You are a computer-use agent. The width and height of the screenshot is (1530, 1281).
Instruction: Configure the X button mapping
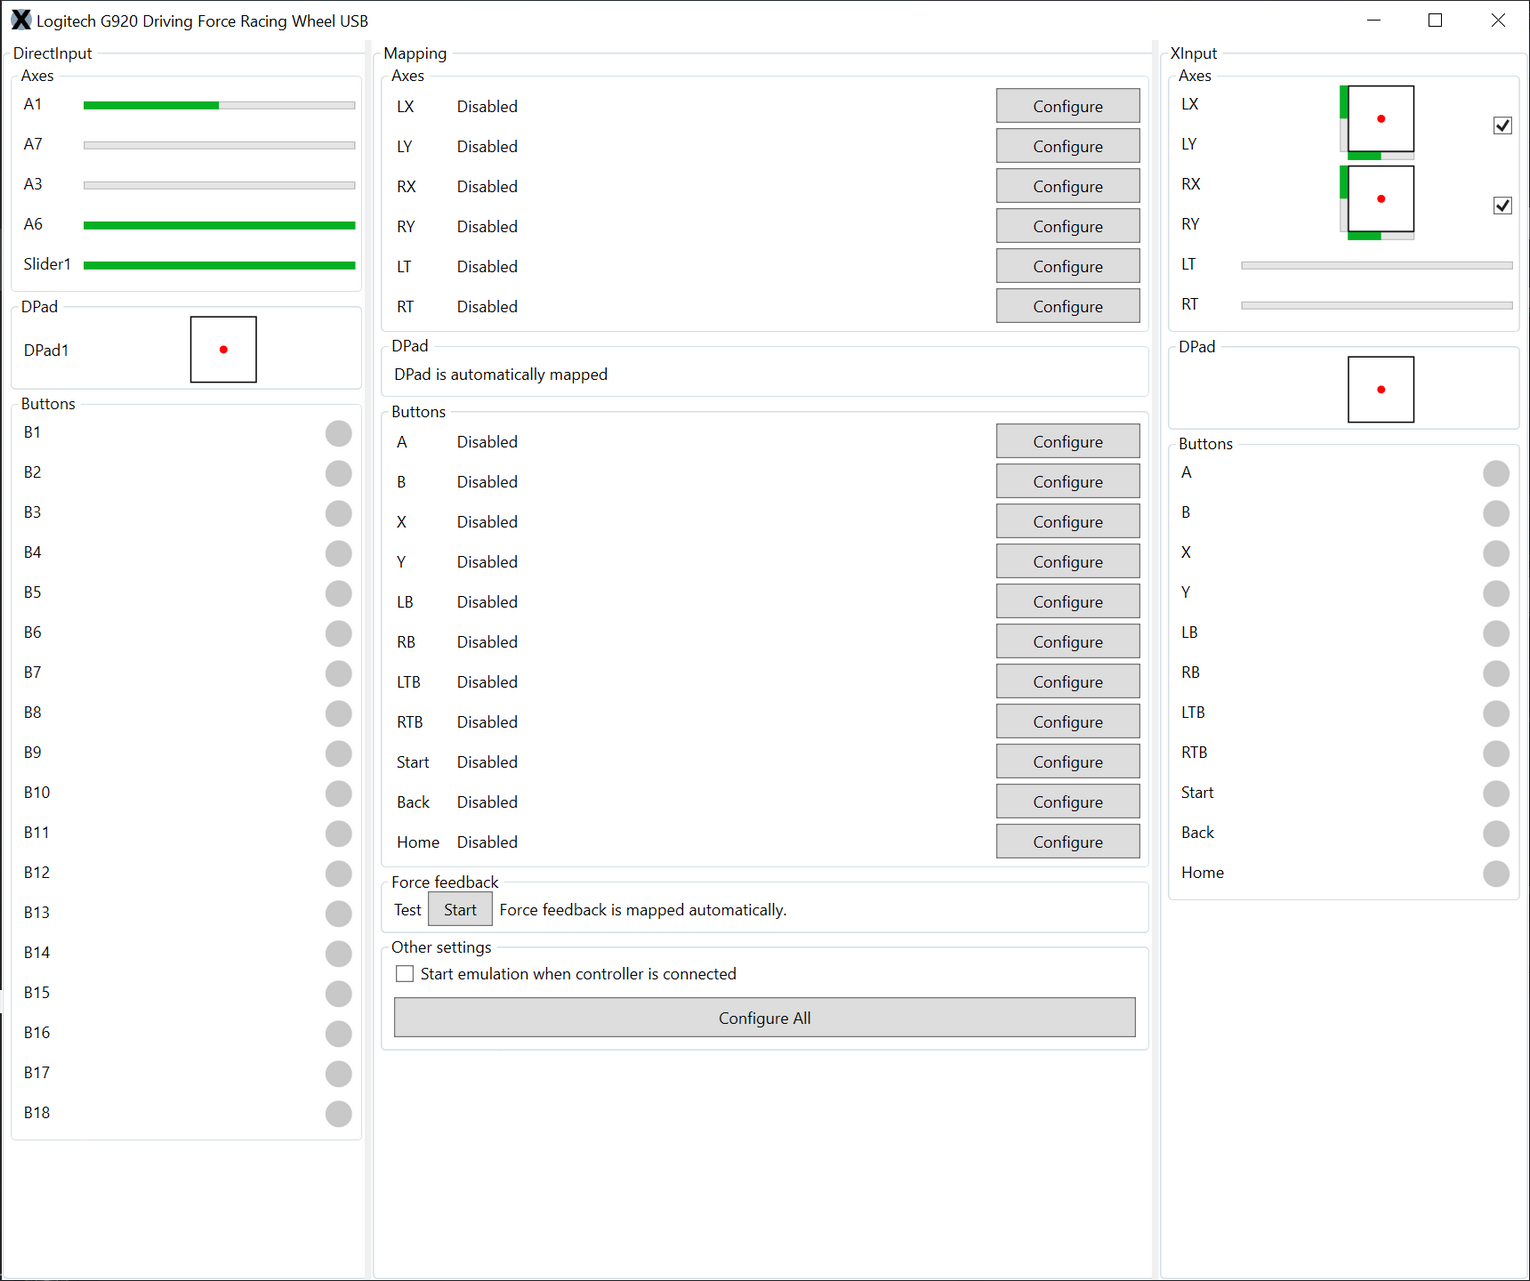coord(1068,521)
